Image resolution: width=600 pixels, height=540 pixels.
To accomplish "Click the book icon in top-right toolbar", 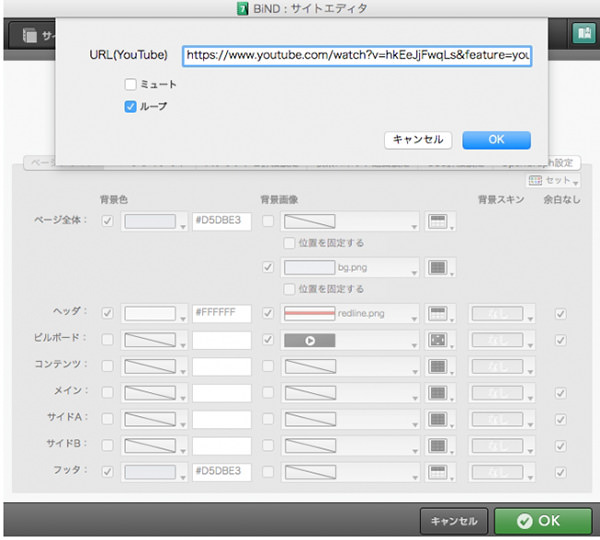I will [583, 34].
